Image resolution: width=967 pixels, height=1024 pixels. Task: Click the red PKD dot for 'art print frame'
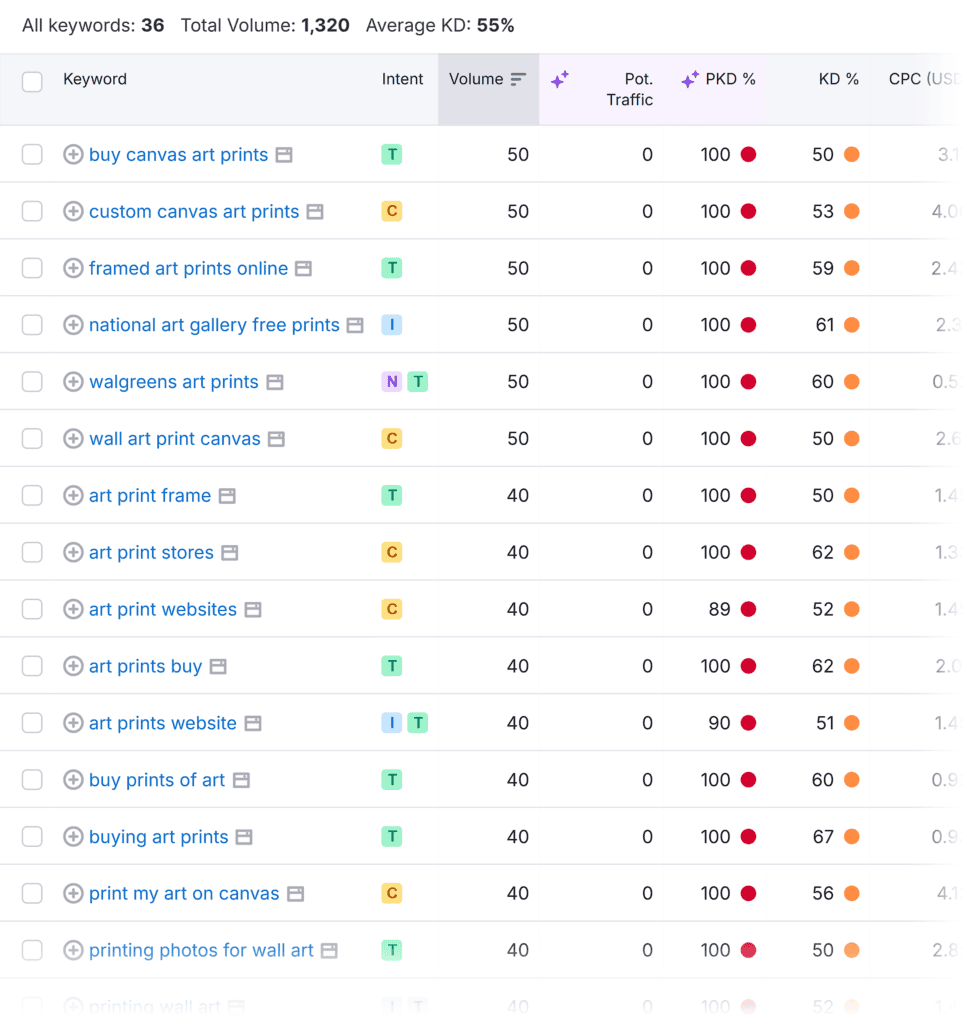tap(748, 495)
